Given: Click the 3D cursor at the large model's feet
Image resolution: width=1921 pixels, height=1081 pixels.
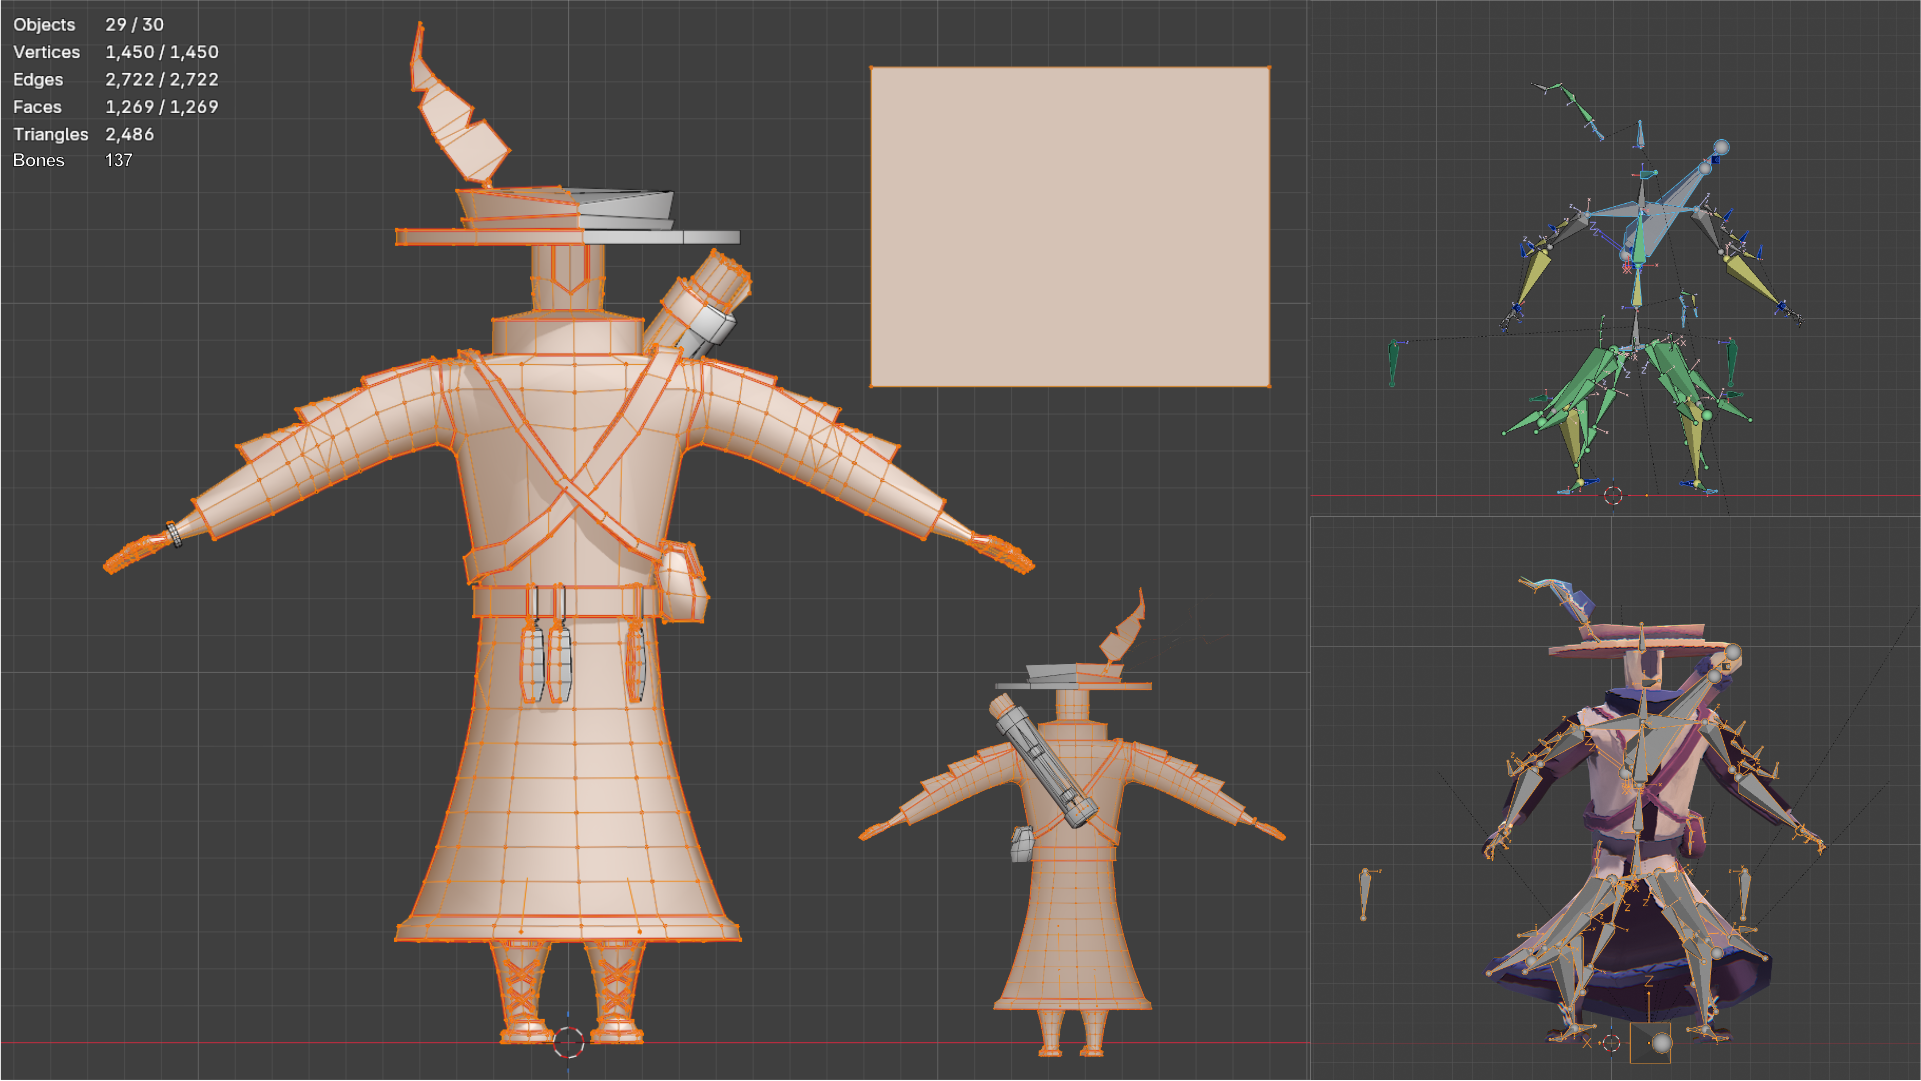Looking at the screenshot, I should click(568, 1042).
